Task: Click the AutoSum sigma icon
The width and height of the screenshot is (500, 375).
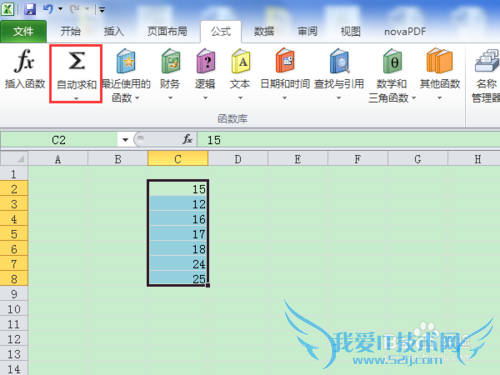Action: click(76, 61)
